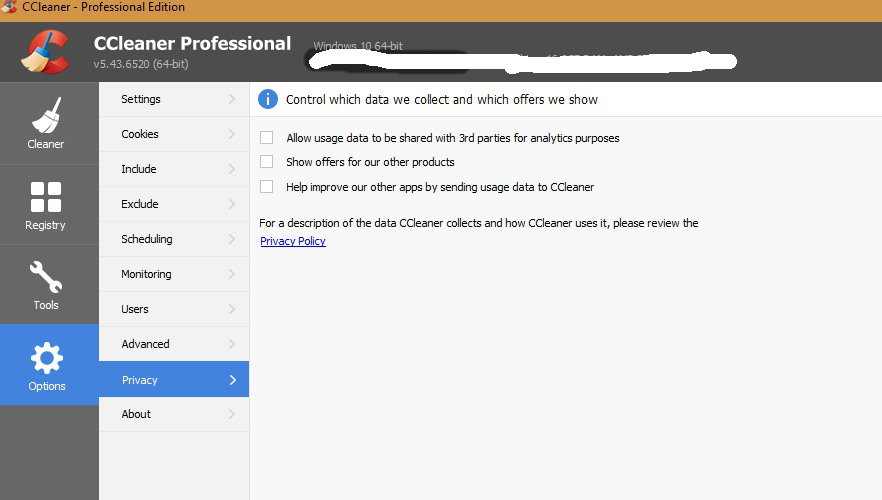Open the Tools wrench icon
The image size is (882, 500).
coord(46,277)
